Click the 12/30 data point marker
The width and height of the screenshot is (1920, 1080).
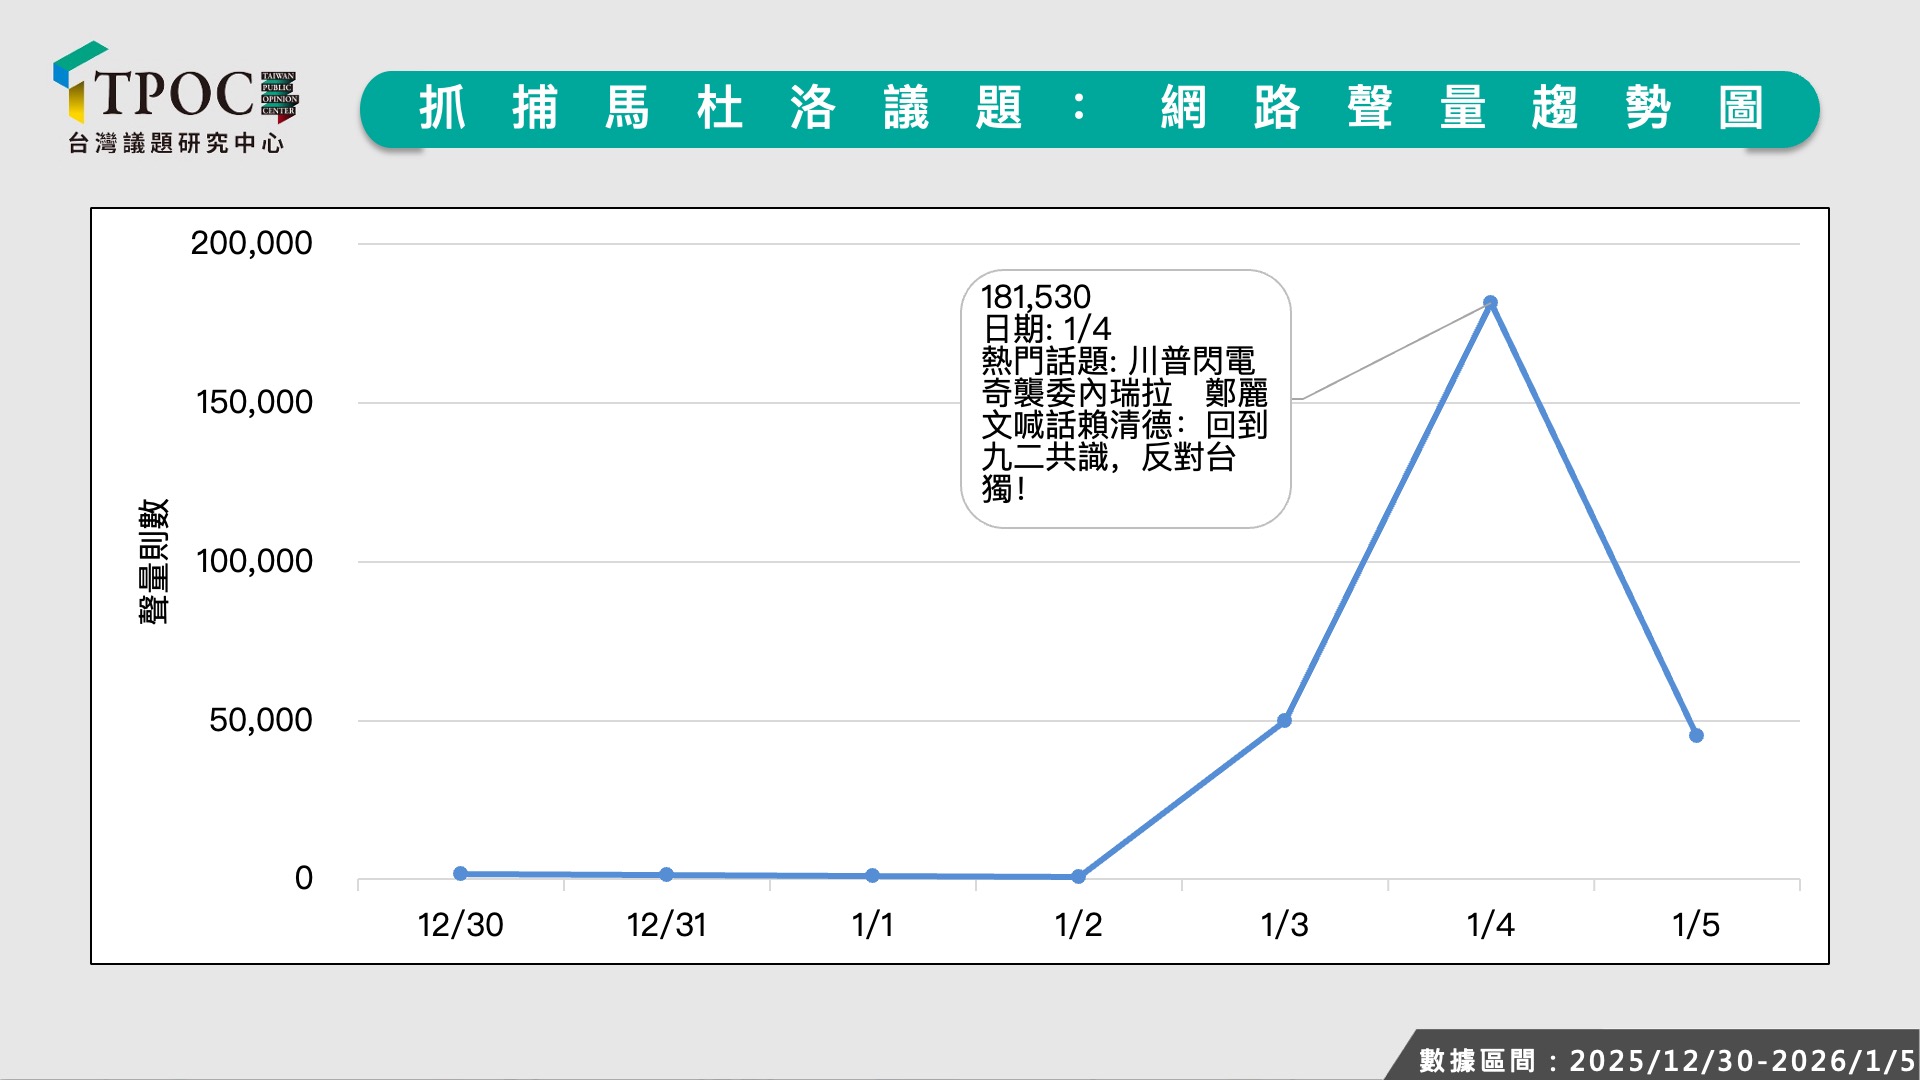point(460,873)
